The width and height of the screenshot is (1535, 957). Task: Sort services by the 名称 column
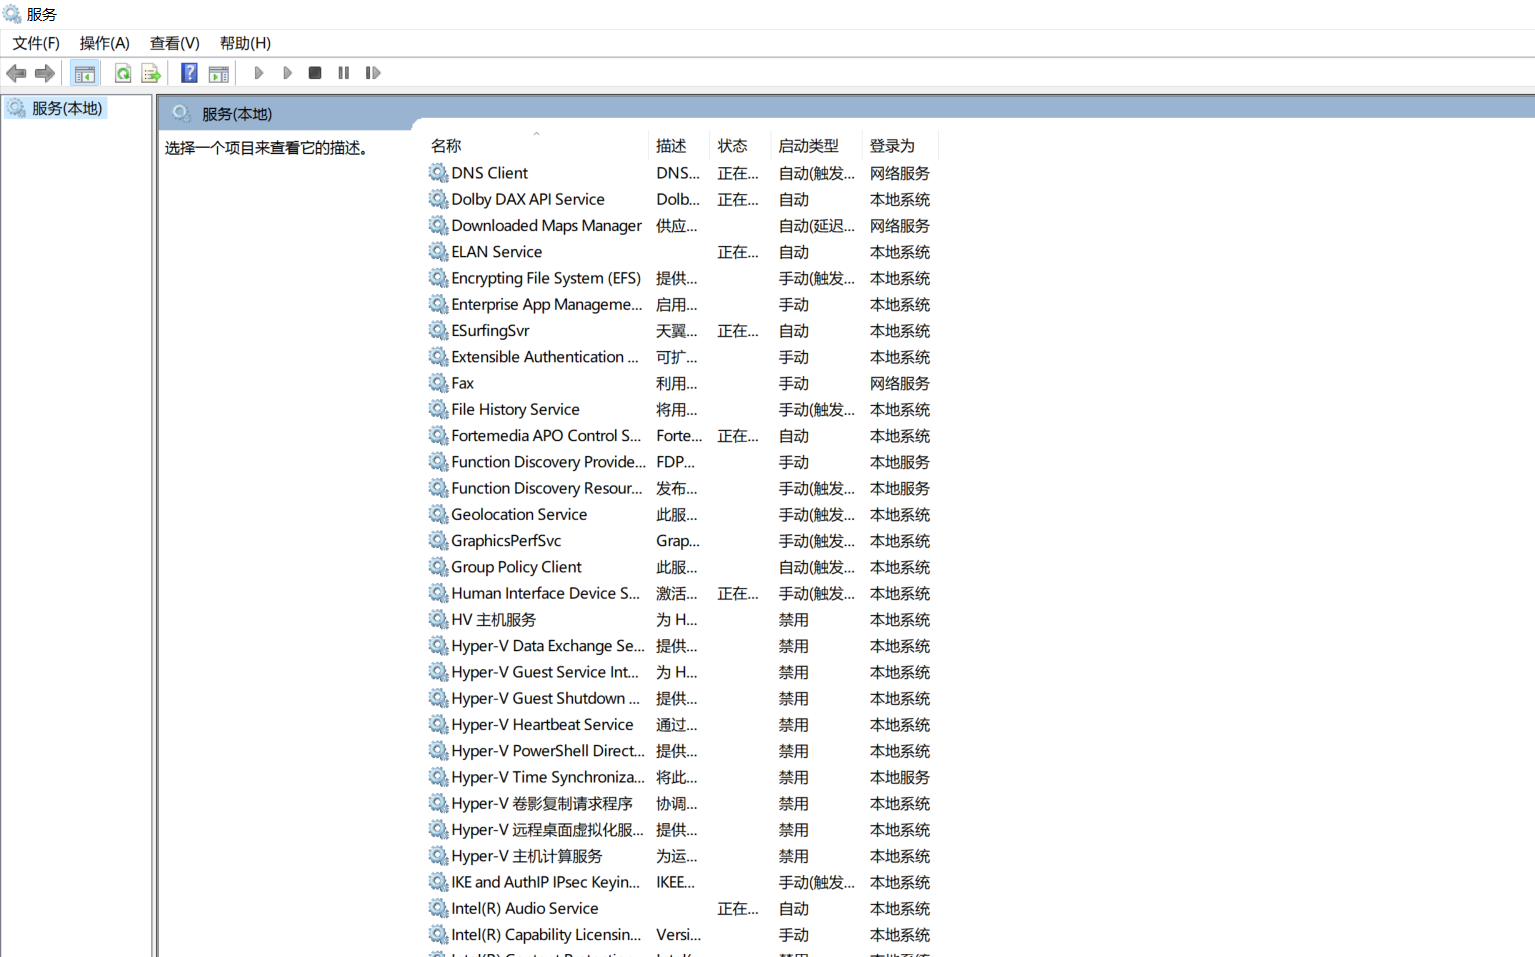(446, 145)
